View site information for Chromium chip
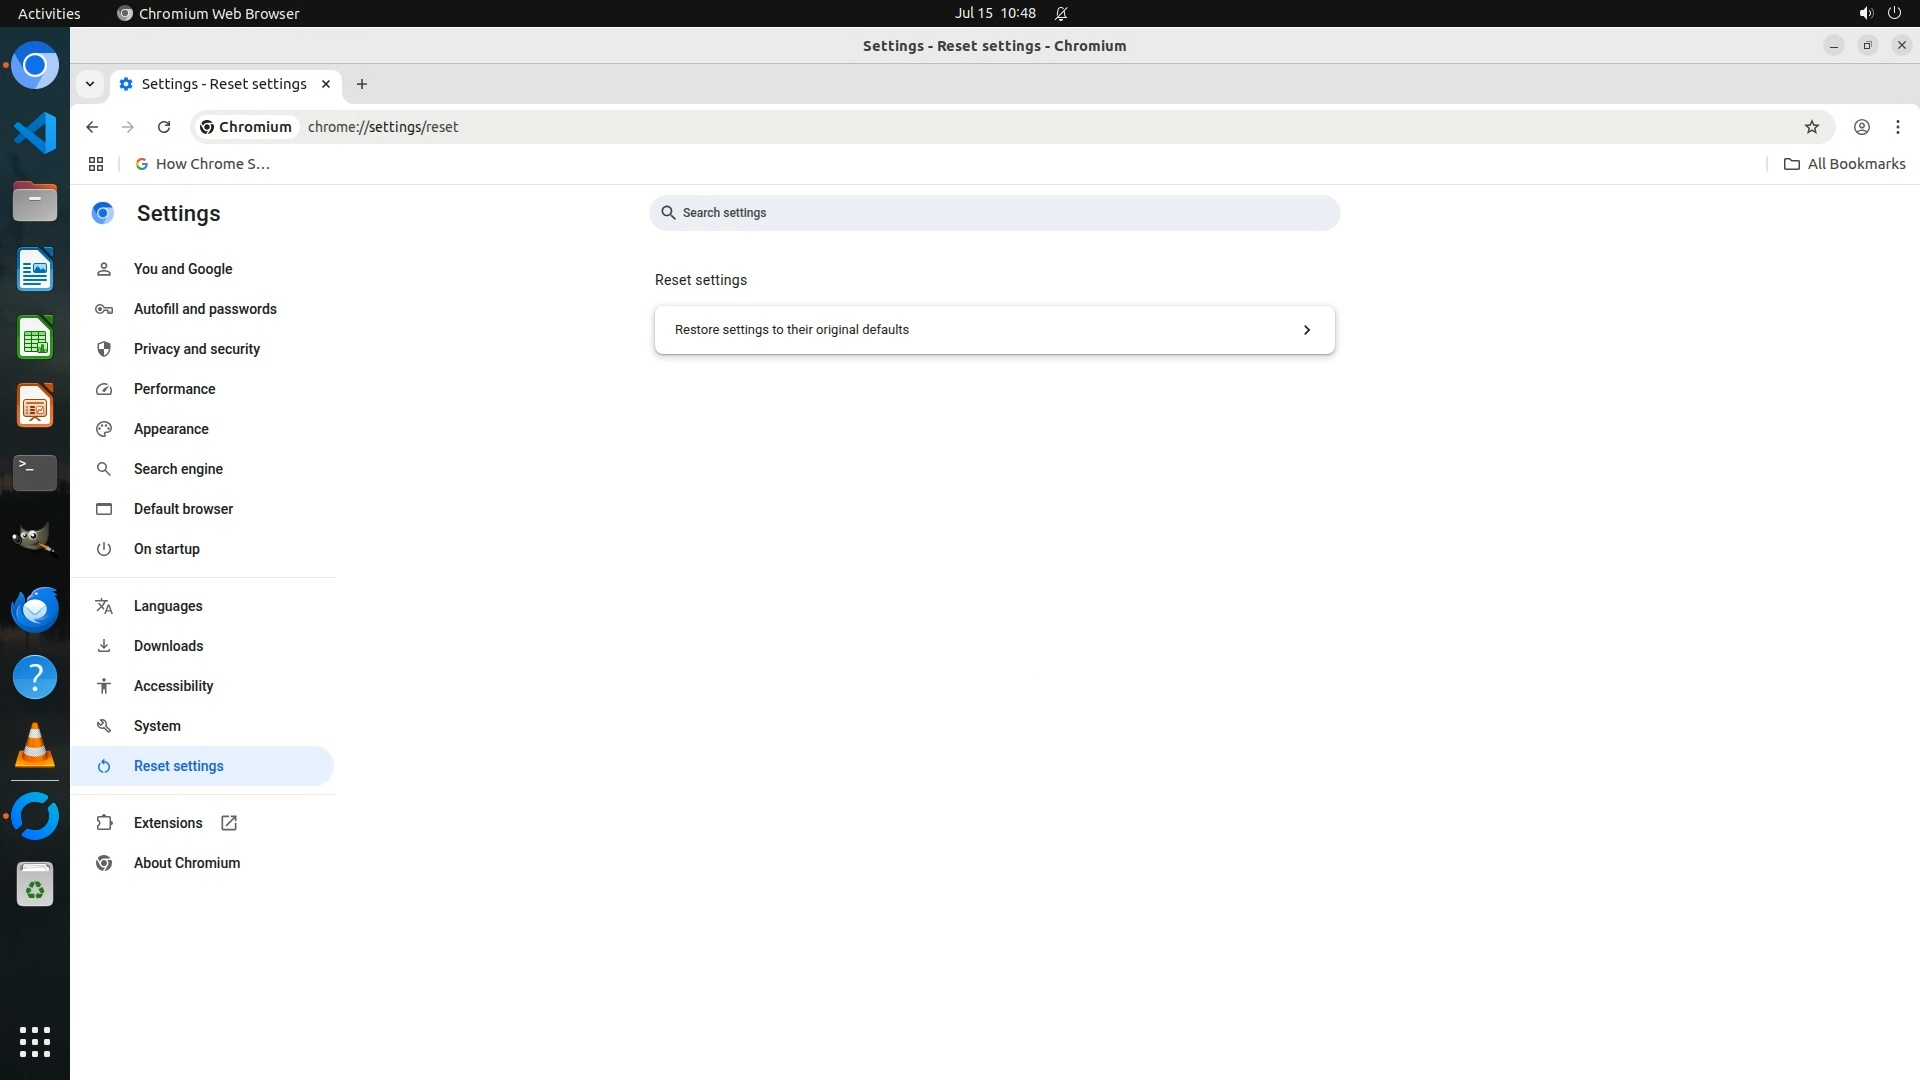1920x1080 pixels. point(246,127)
